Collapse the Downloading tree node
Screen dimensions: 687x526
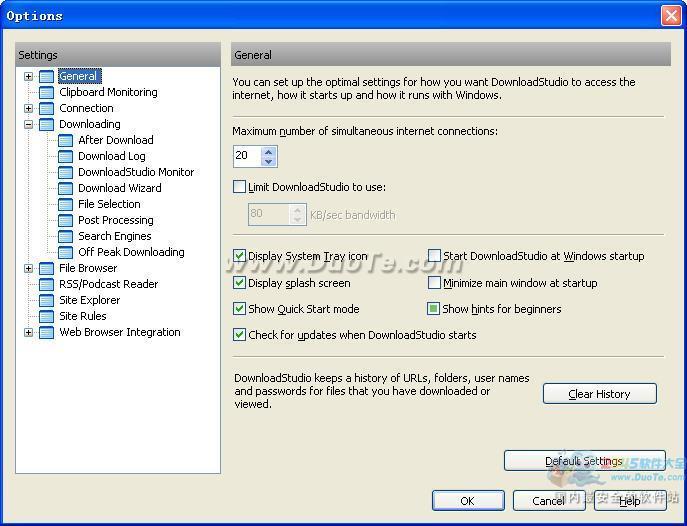pos(28,124)
